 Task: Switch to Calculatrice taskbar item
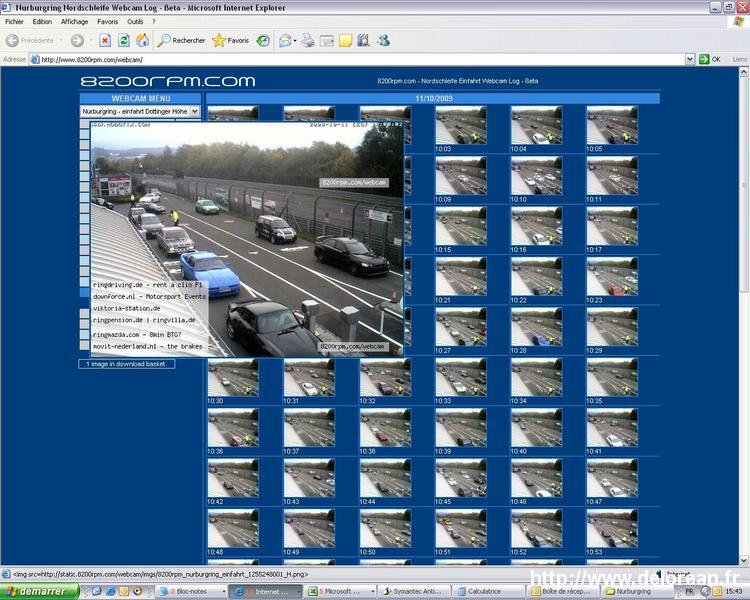click(x=489, y=592)
